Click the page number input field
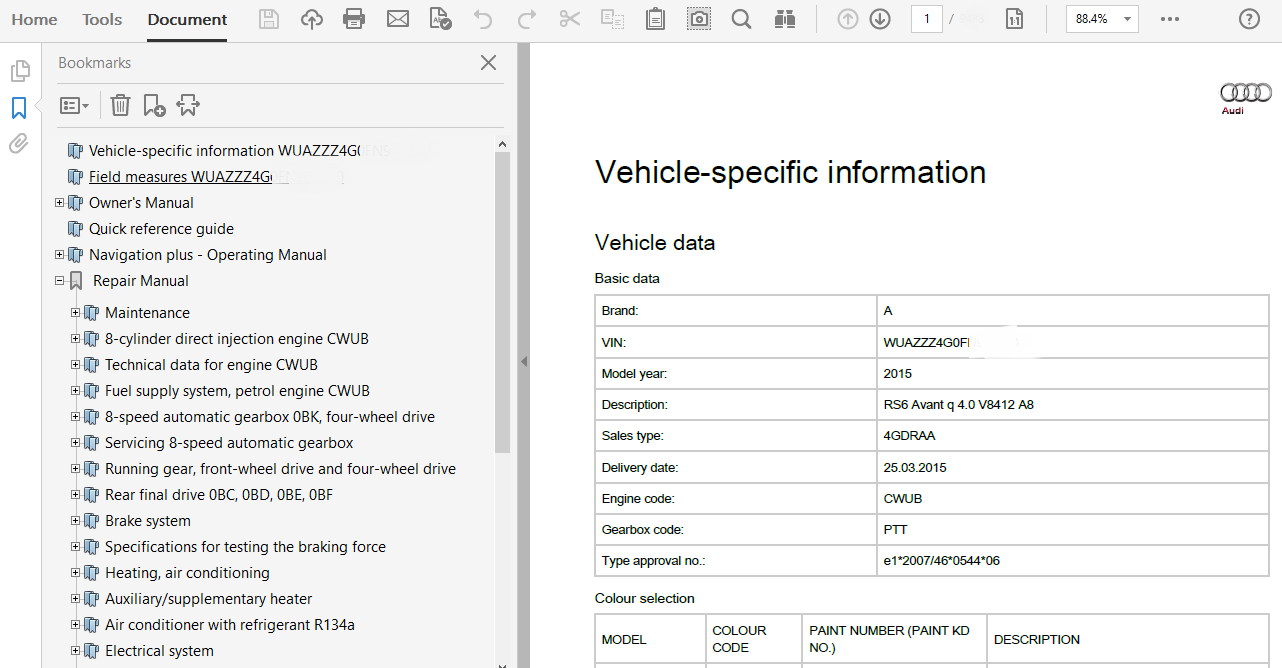This screenshot has height=668, width=1282. click(x=926, y=19)
